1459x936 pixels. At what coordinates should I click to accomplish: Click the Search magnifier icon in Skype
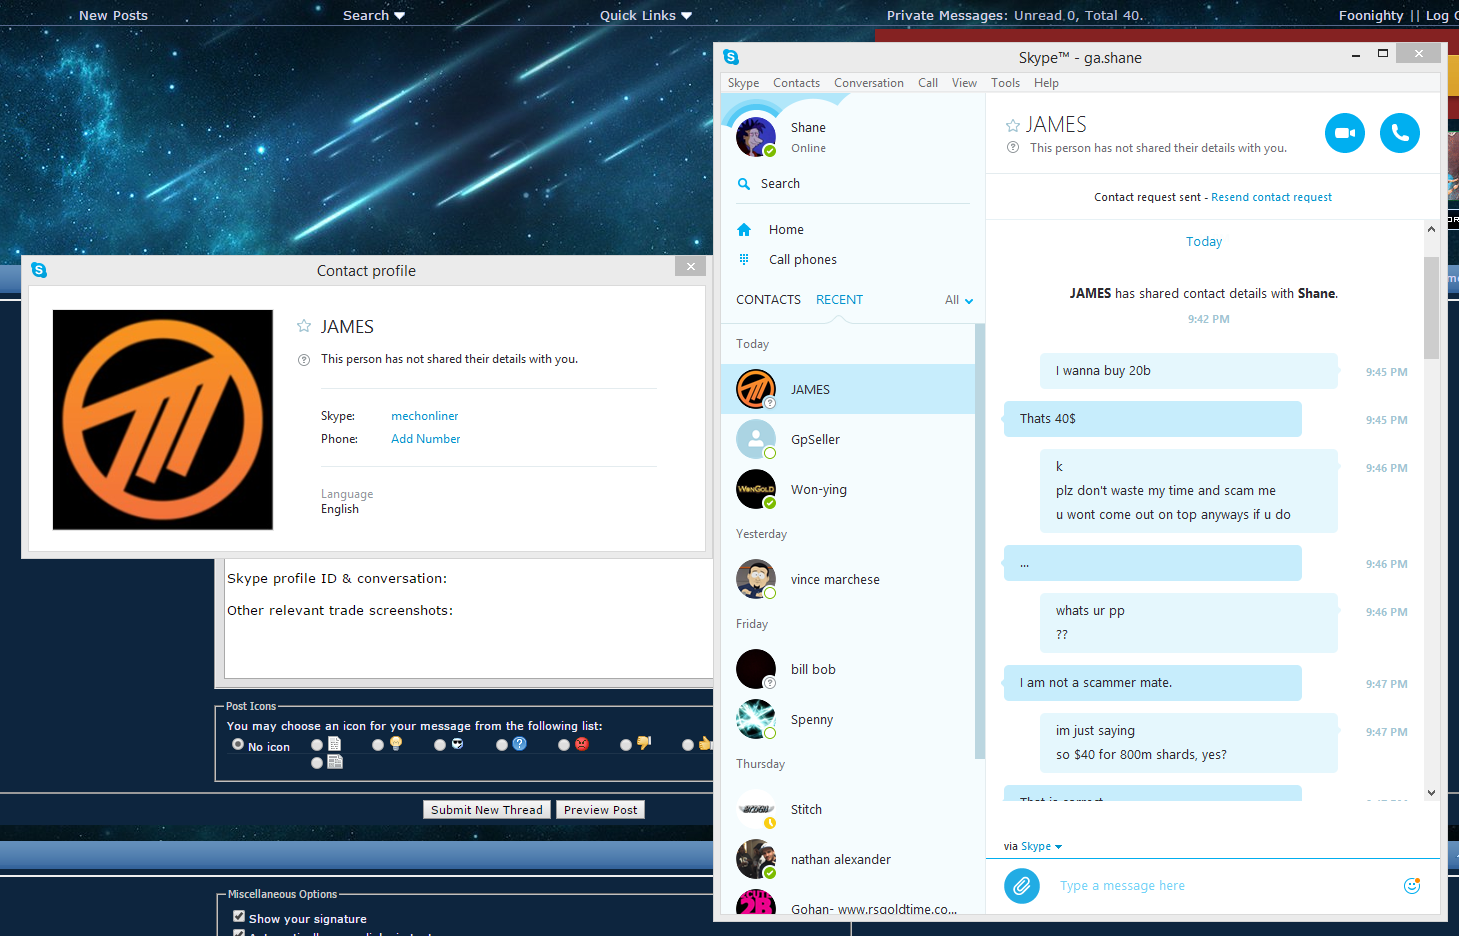[743, 184]
